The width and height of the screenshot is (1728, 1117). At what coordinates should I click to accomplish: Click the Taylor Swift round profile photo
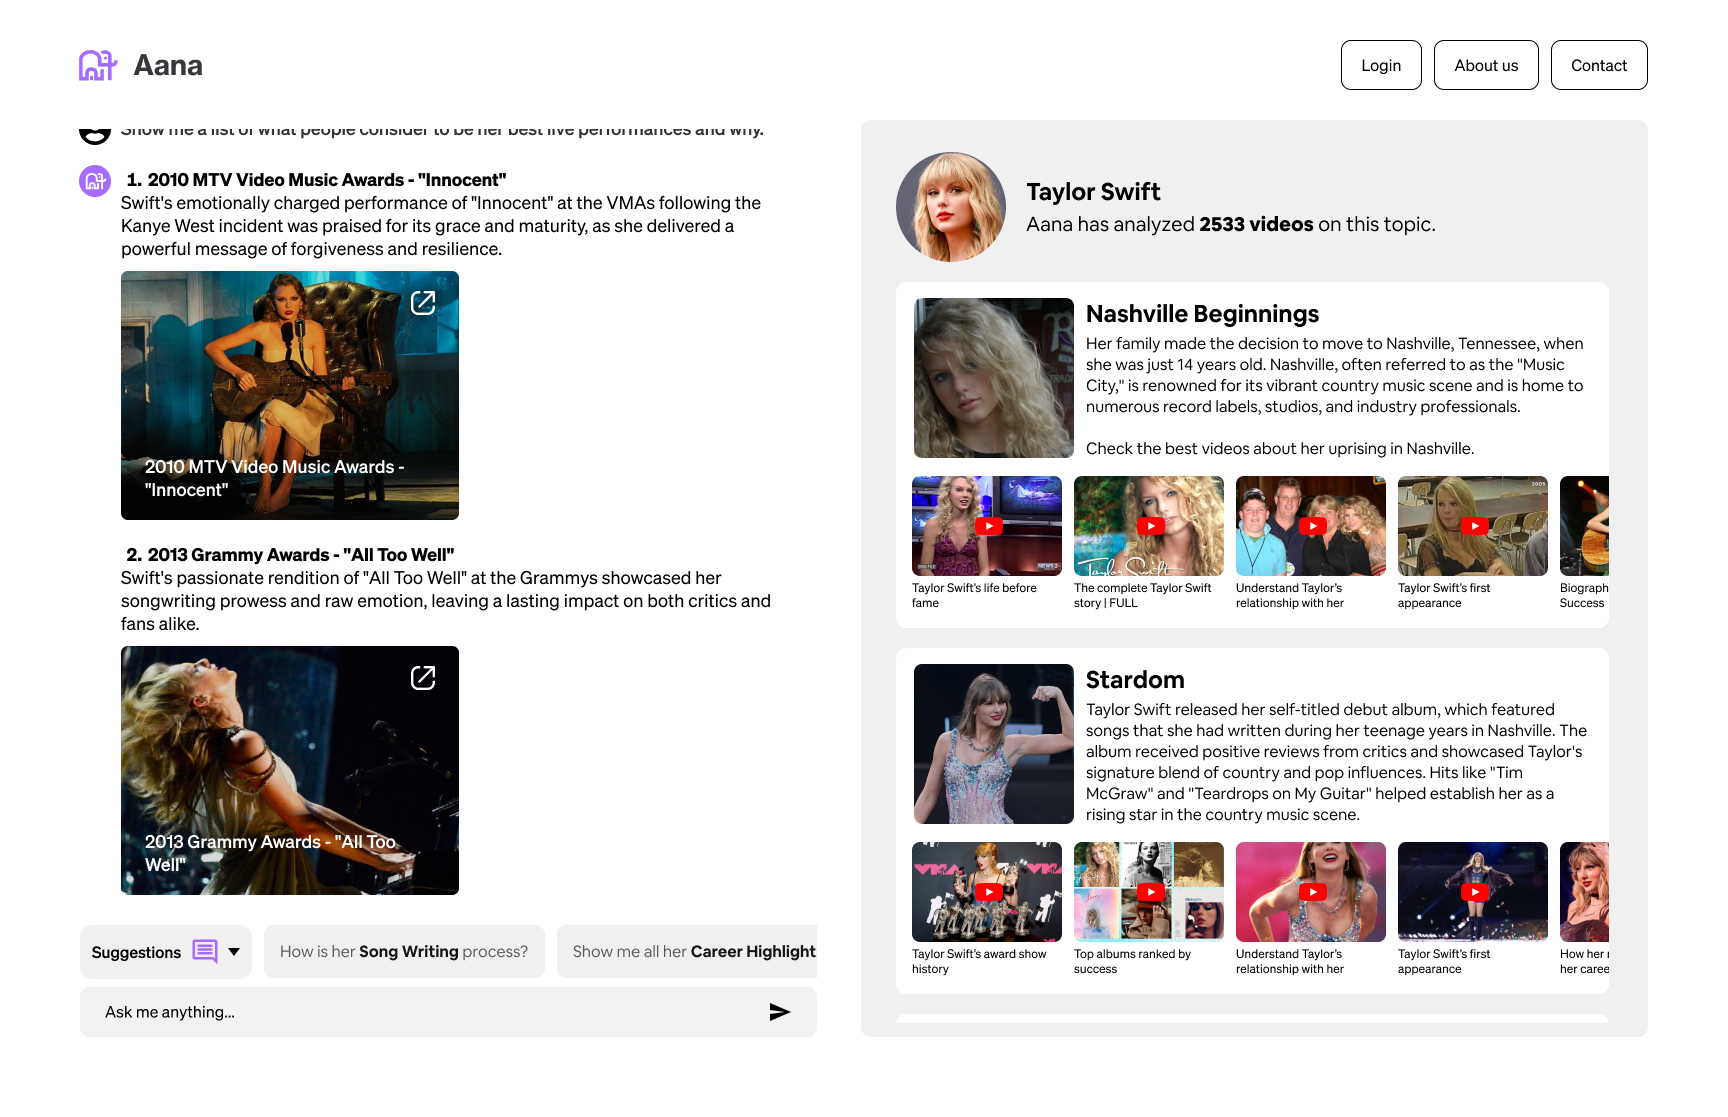(x=951, y=207)
